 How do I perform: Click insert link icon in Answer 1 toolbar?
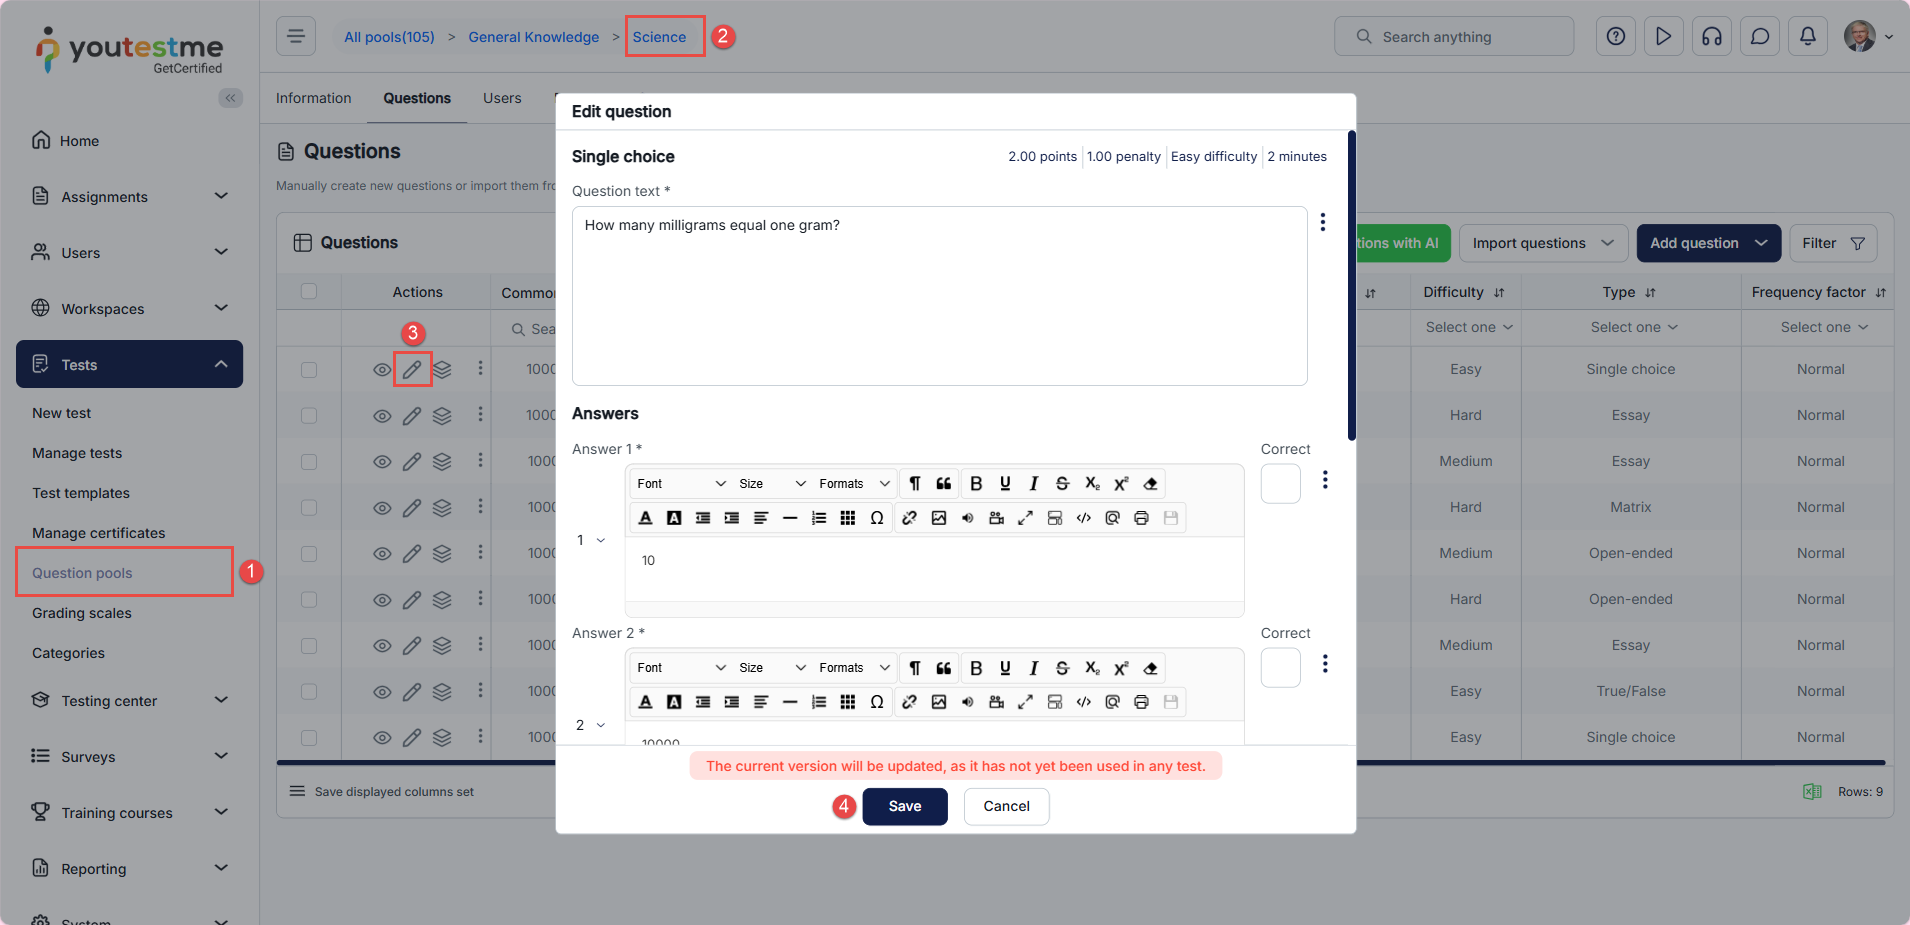coord(909,518)
